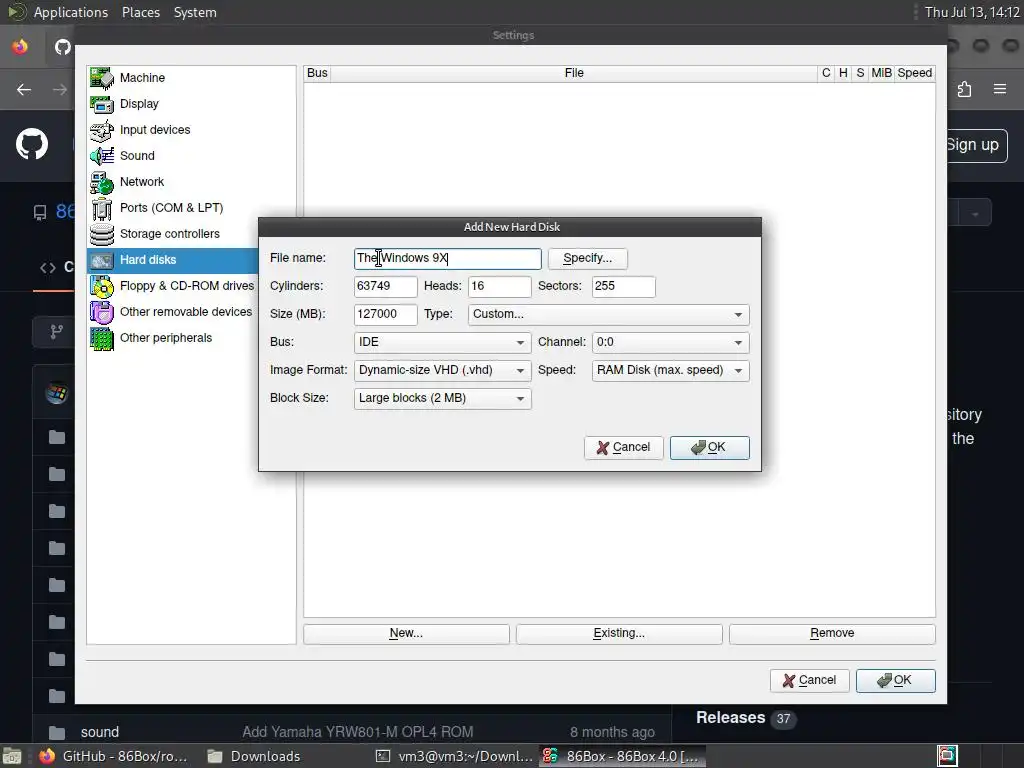This screenshot has height=768, width=1024.
Task: Open the Firefox hamburger menu
Action: coord(1000,89)
